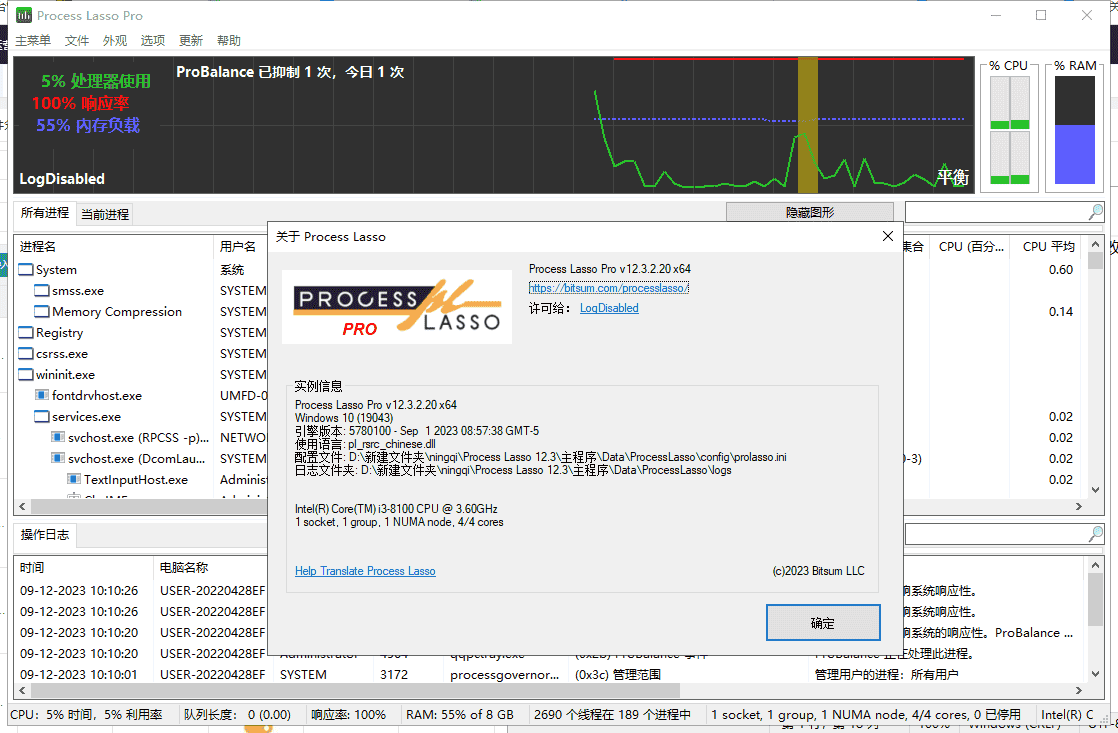Select the 操作日志 tab

[45, 535]
